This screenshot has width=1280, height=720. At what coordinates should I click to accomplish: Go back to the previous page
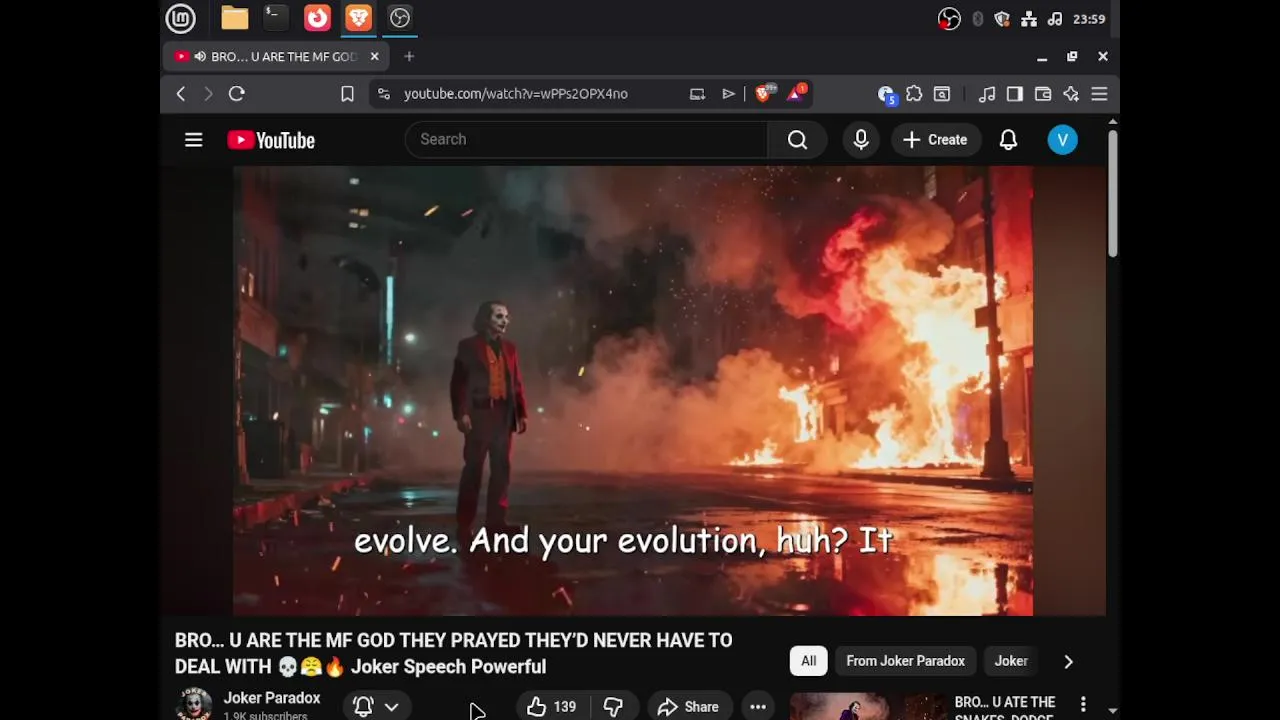(x=181, y=94)
